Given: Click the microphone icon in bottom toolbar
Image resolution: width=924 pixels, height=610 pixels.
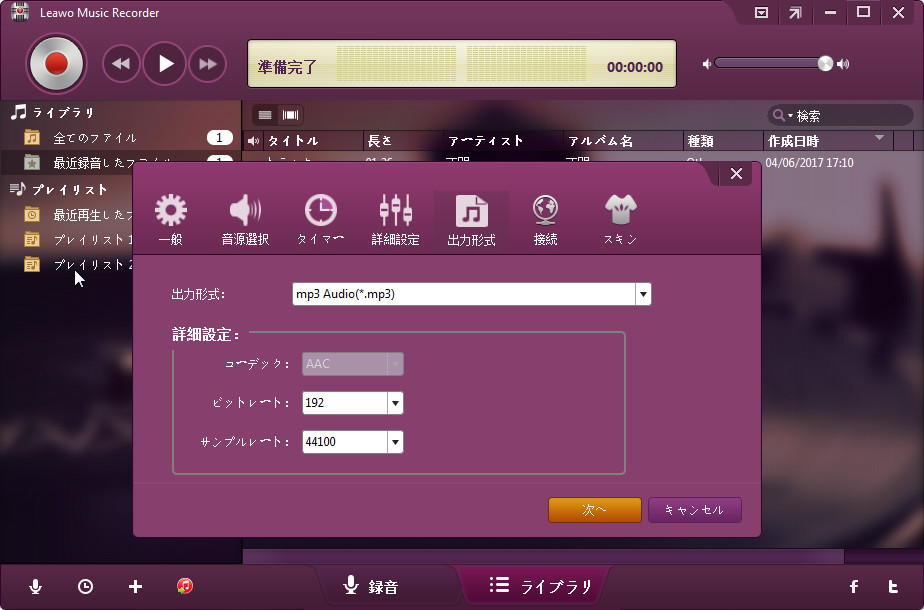Looking at the screenshot, I should click(35, 586).
